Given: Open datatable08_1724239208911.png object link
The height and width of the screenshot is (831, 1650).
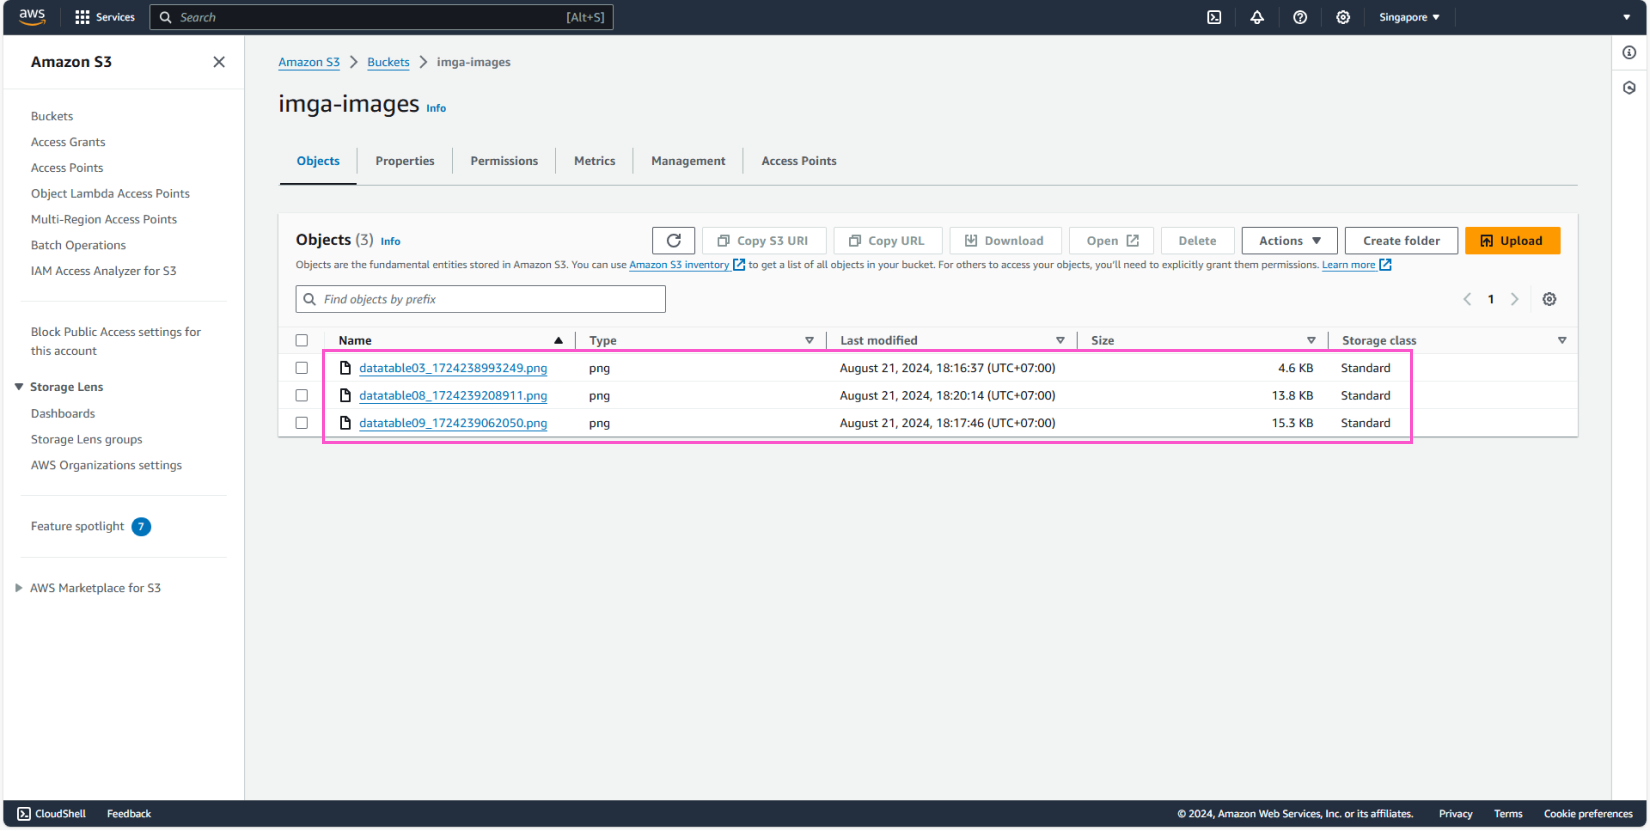Looking at the screenshot, I should (453, 395).
